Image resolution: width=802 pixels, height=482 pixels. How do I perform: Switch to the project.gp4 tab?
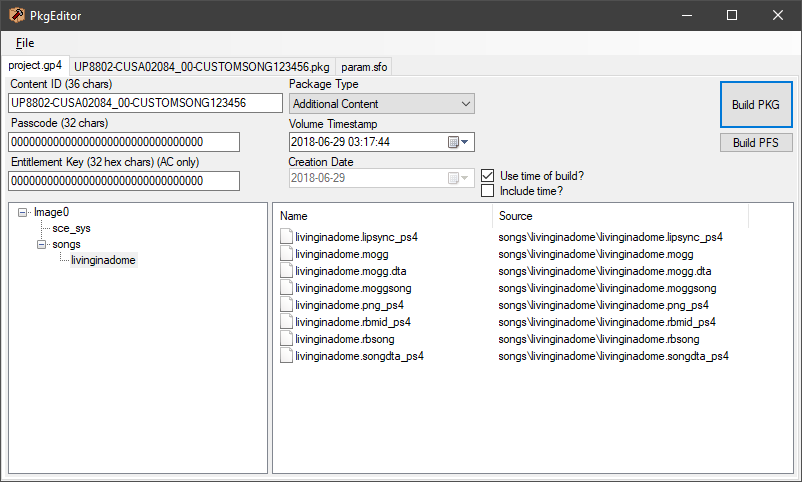(35, 65)
